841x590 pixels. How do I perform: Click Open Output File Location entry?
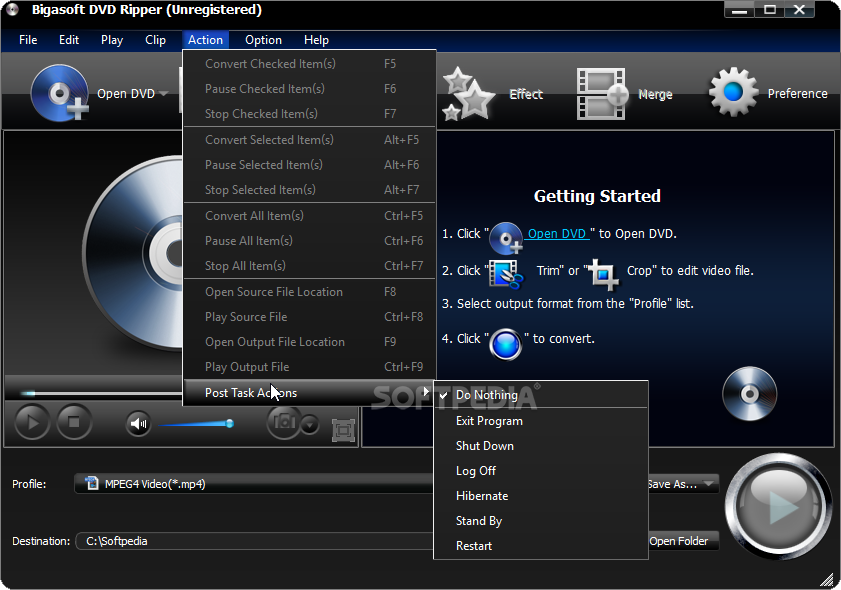click(x=309, y=342)
